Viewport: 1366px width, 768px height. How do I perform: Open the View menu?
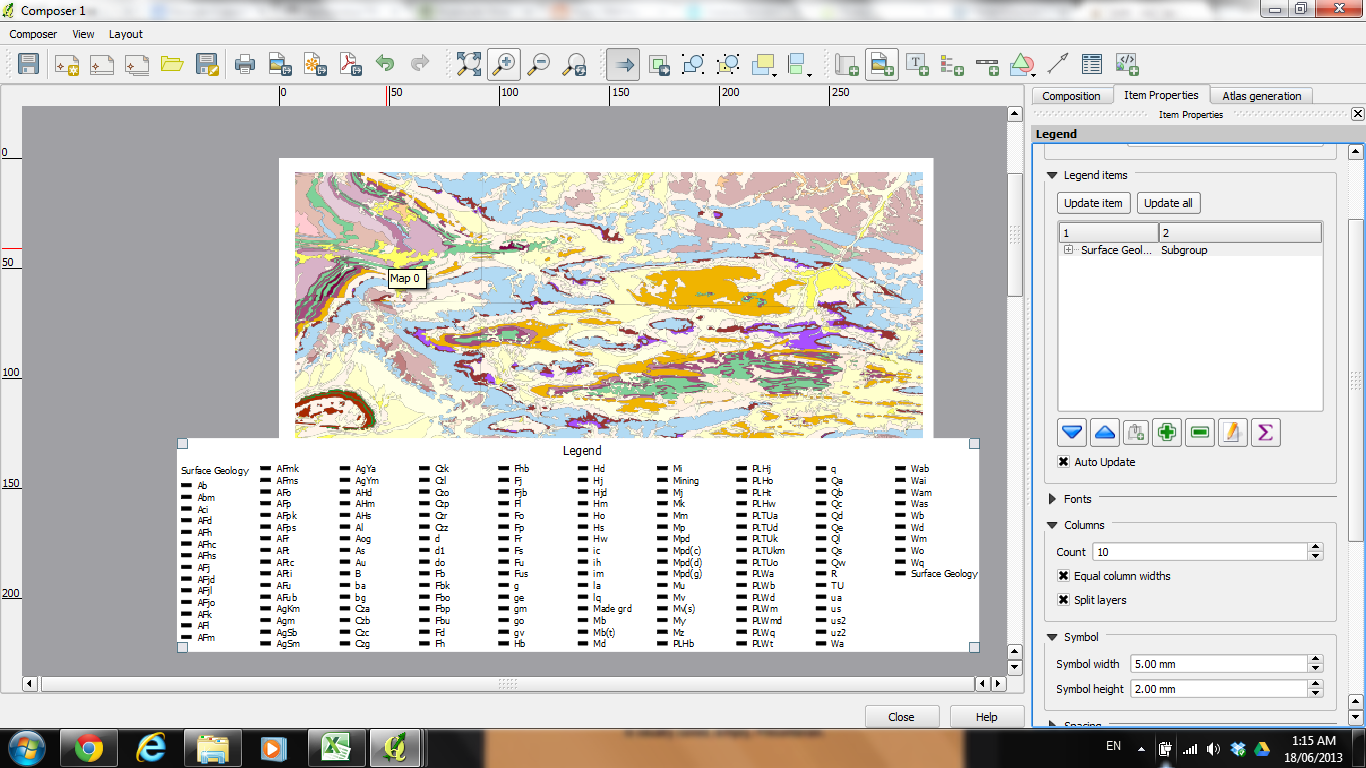(x=83, y=34)
